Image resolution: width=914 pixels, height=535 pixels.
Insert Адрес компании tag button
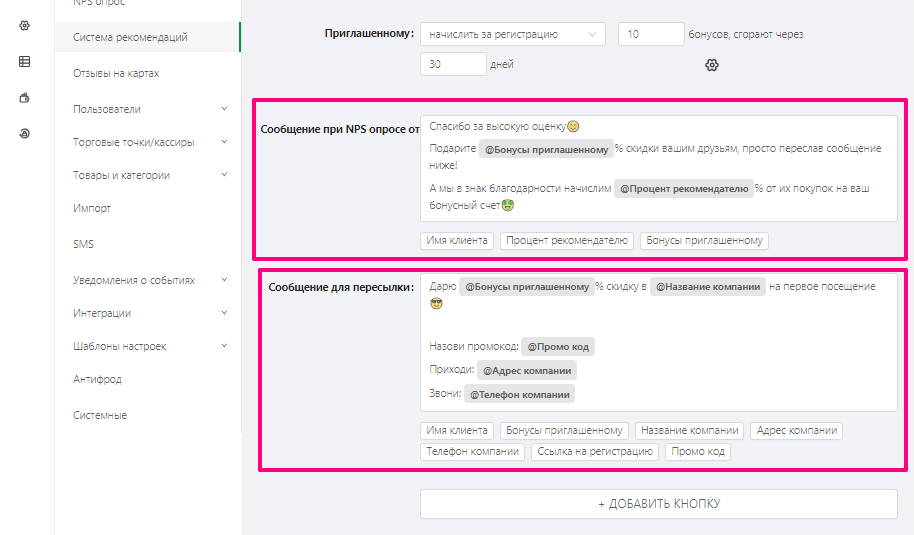tap(797, 431)
